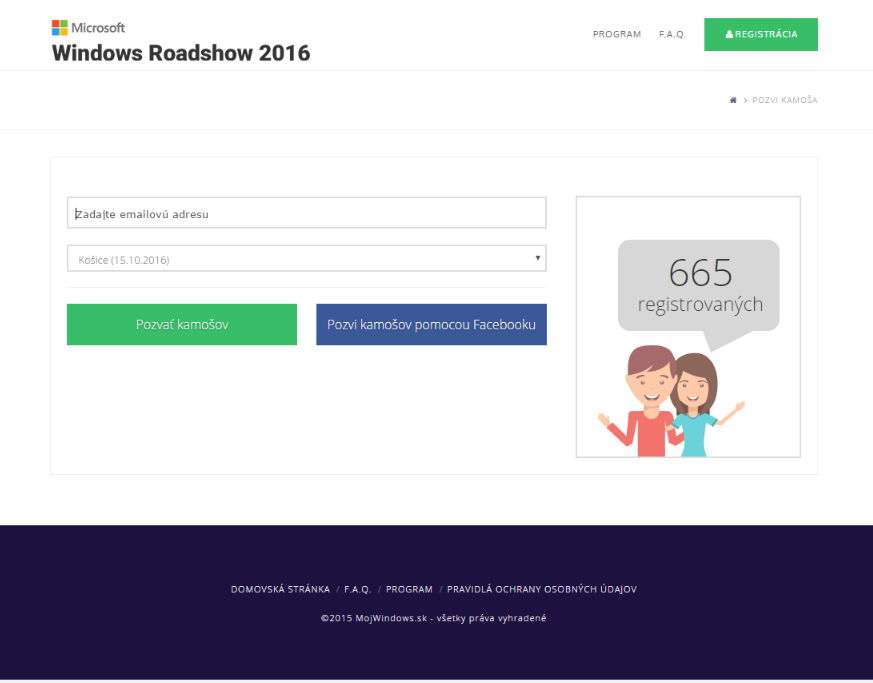Click the Microsoft logo in header
873x683 pixels.
coord(88,27)
